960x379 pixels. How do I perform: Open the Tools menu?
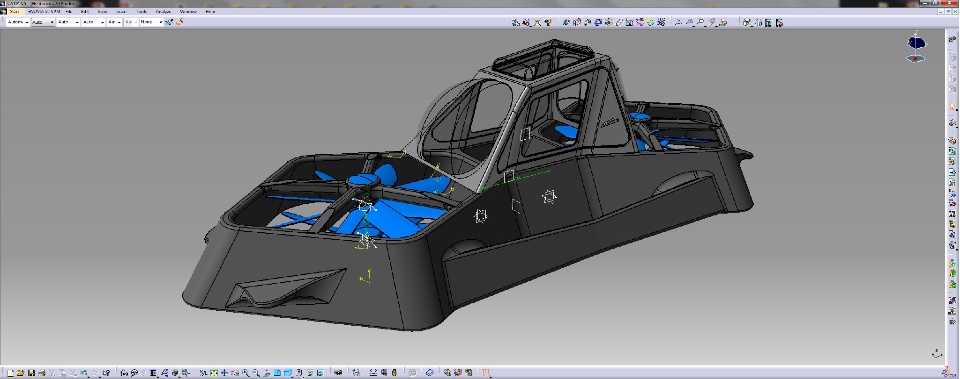coord(141,12)
